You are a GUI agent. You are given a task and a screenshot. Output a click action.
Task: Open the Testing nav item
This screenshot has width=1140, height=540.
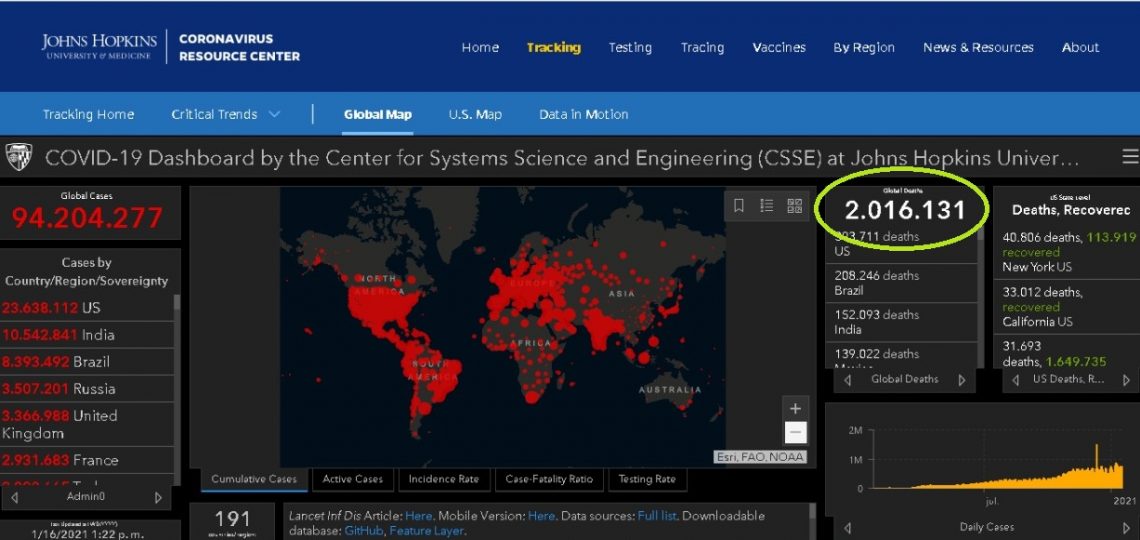630,47
